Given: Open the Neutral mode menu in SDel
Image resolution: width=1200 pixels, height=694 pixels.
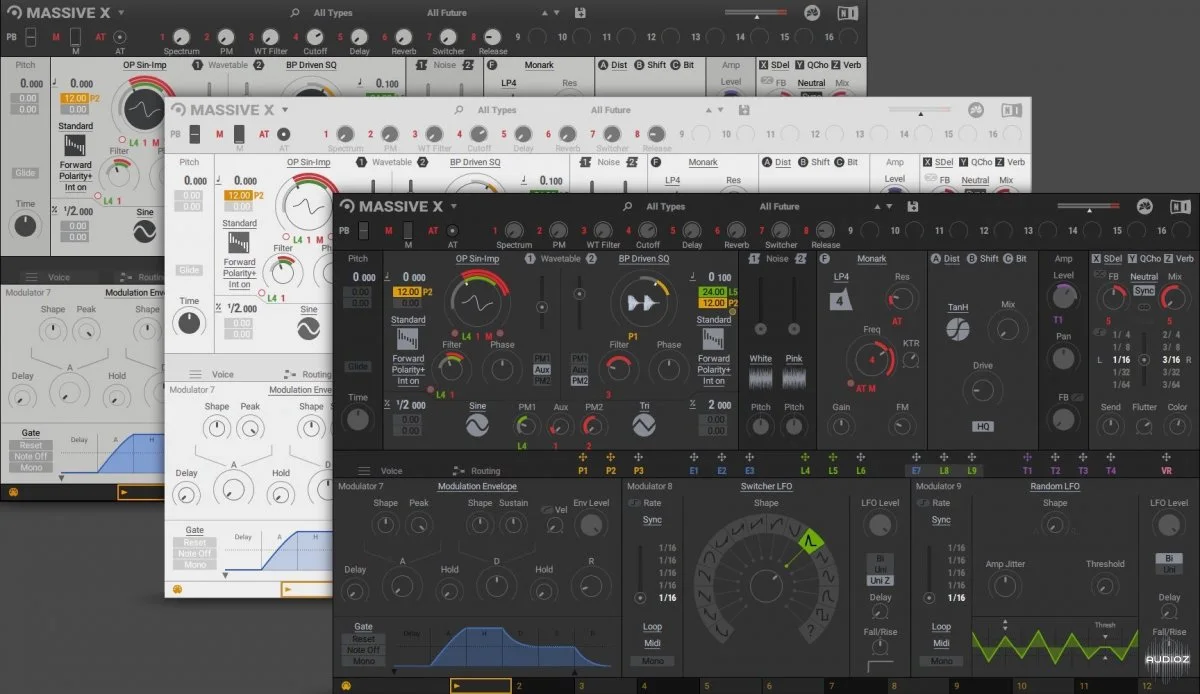Looking at the screenshot, I should click(x=1144, y=277).
